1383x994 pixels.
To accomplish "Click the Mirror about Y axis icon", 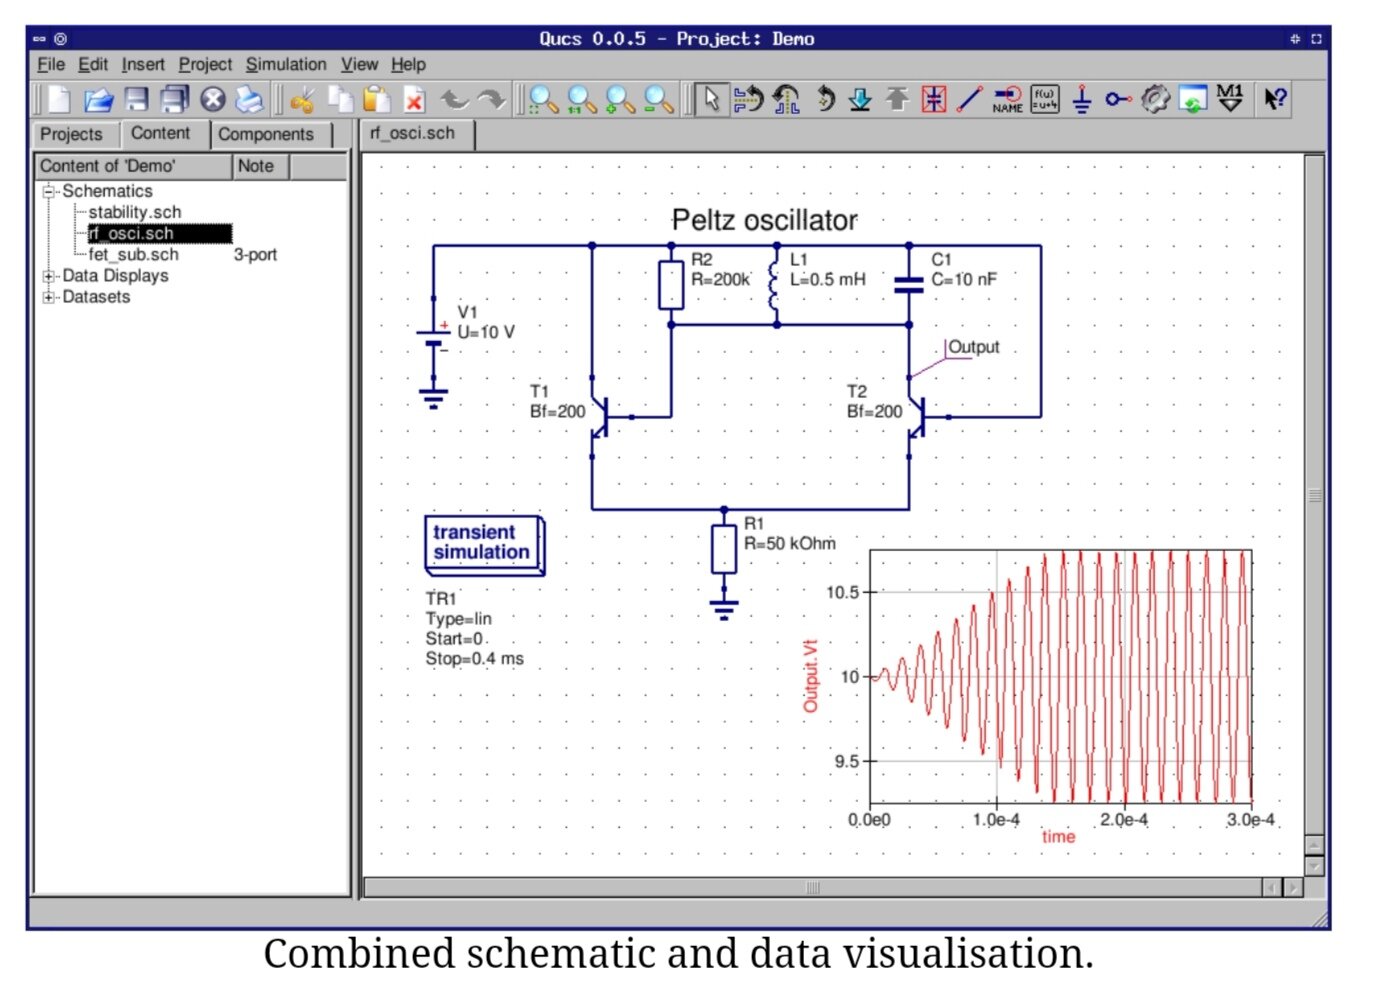I will [x=786, y=99].
